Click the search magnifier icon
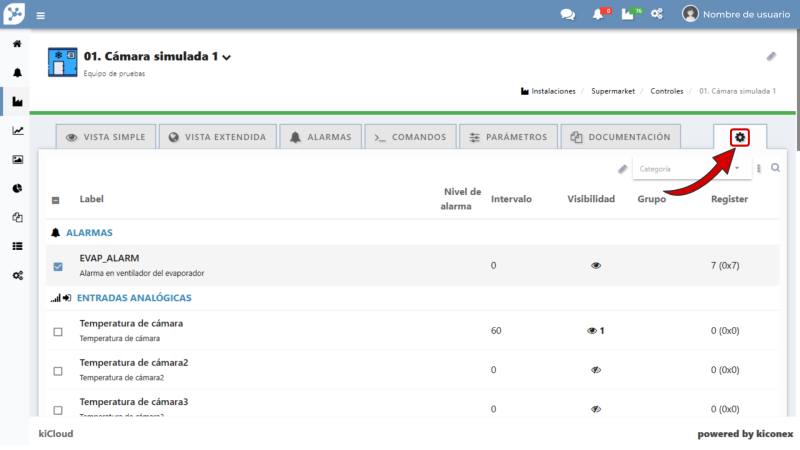This screenshot has width=800, height=450. (775, 169)
